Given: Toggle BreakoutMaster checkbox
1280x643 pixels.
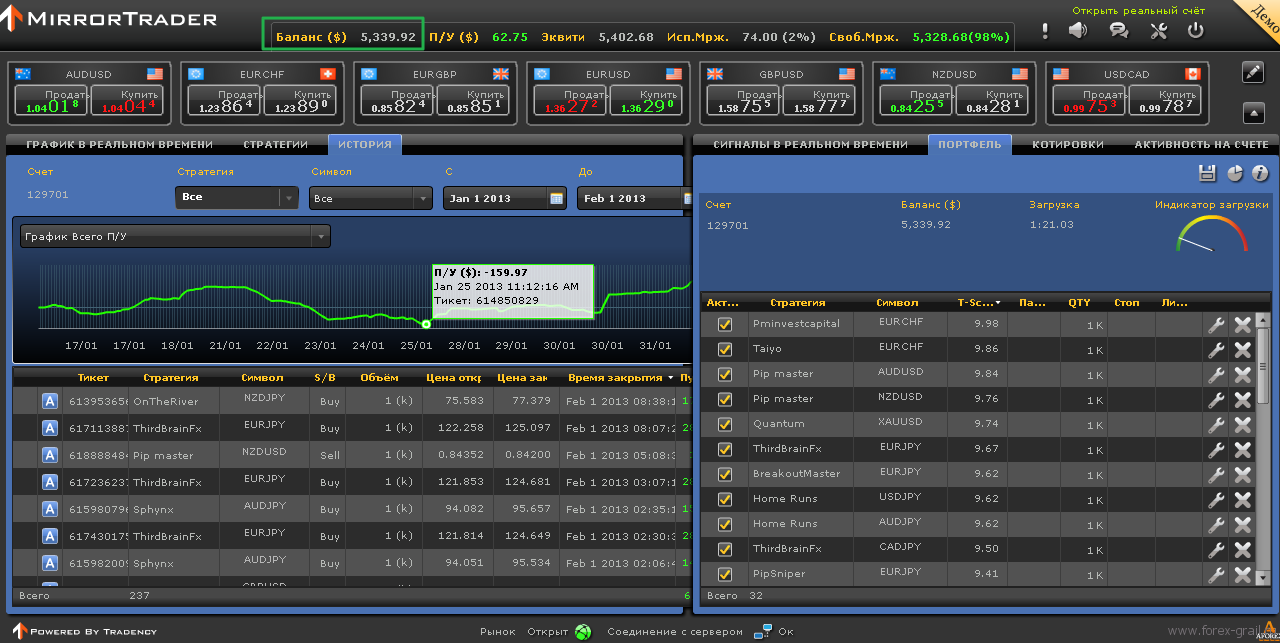Looking at the screenshot, I should point(725,474).
